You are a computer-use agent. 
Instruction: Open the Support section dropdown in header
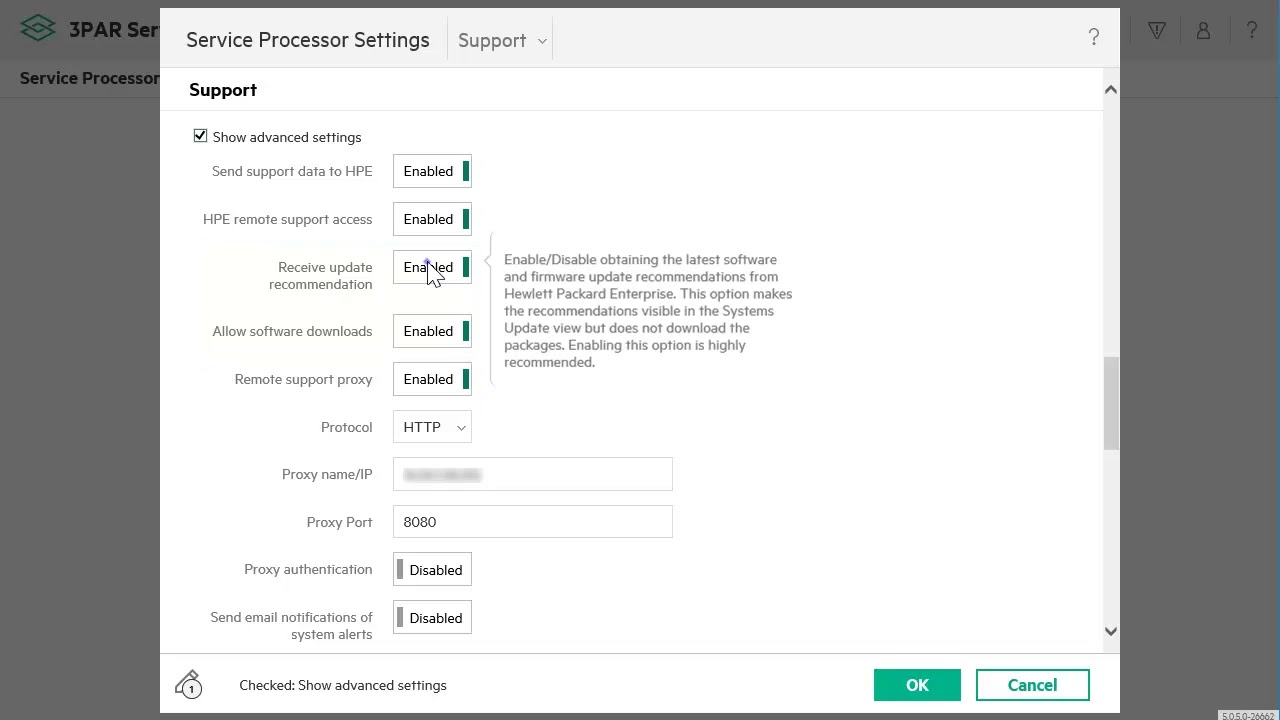click(501, 40)
